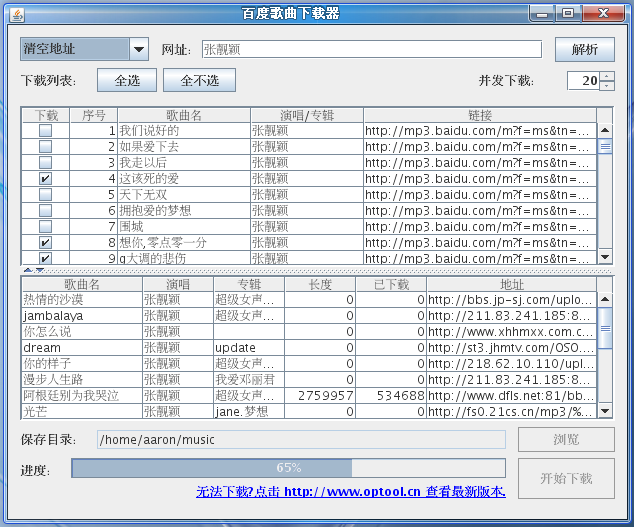Click the 下载 column header
This screenshot has width=634, height=527.
pyautogui.click(x=46, y=115)
